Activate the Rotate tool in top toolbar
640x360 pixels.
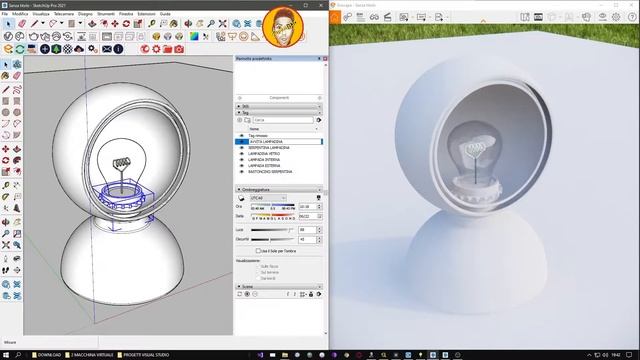click(127, 24)
